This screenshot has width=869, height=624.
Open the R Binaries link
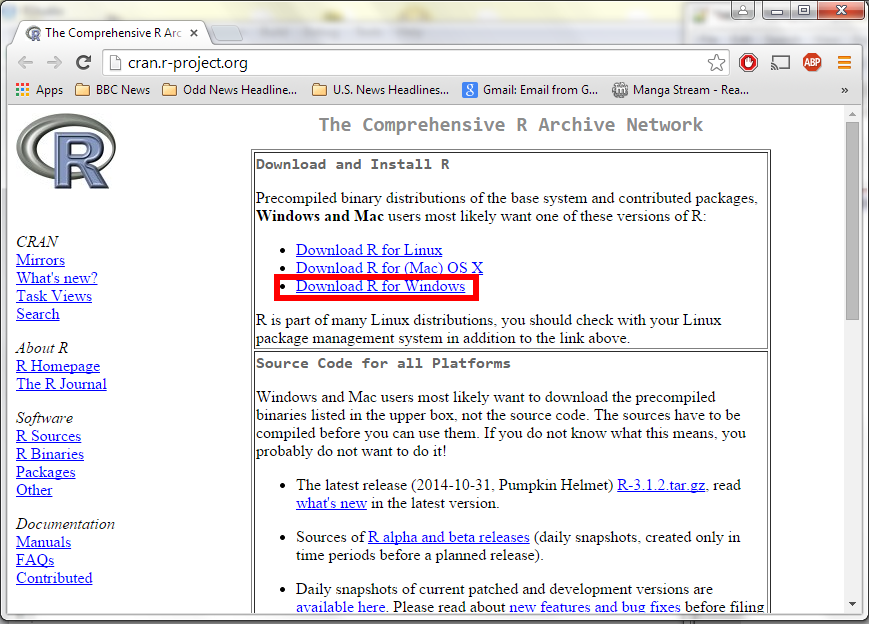click(x=50, y=454)
